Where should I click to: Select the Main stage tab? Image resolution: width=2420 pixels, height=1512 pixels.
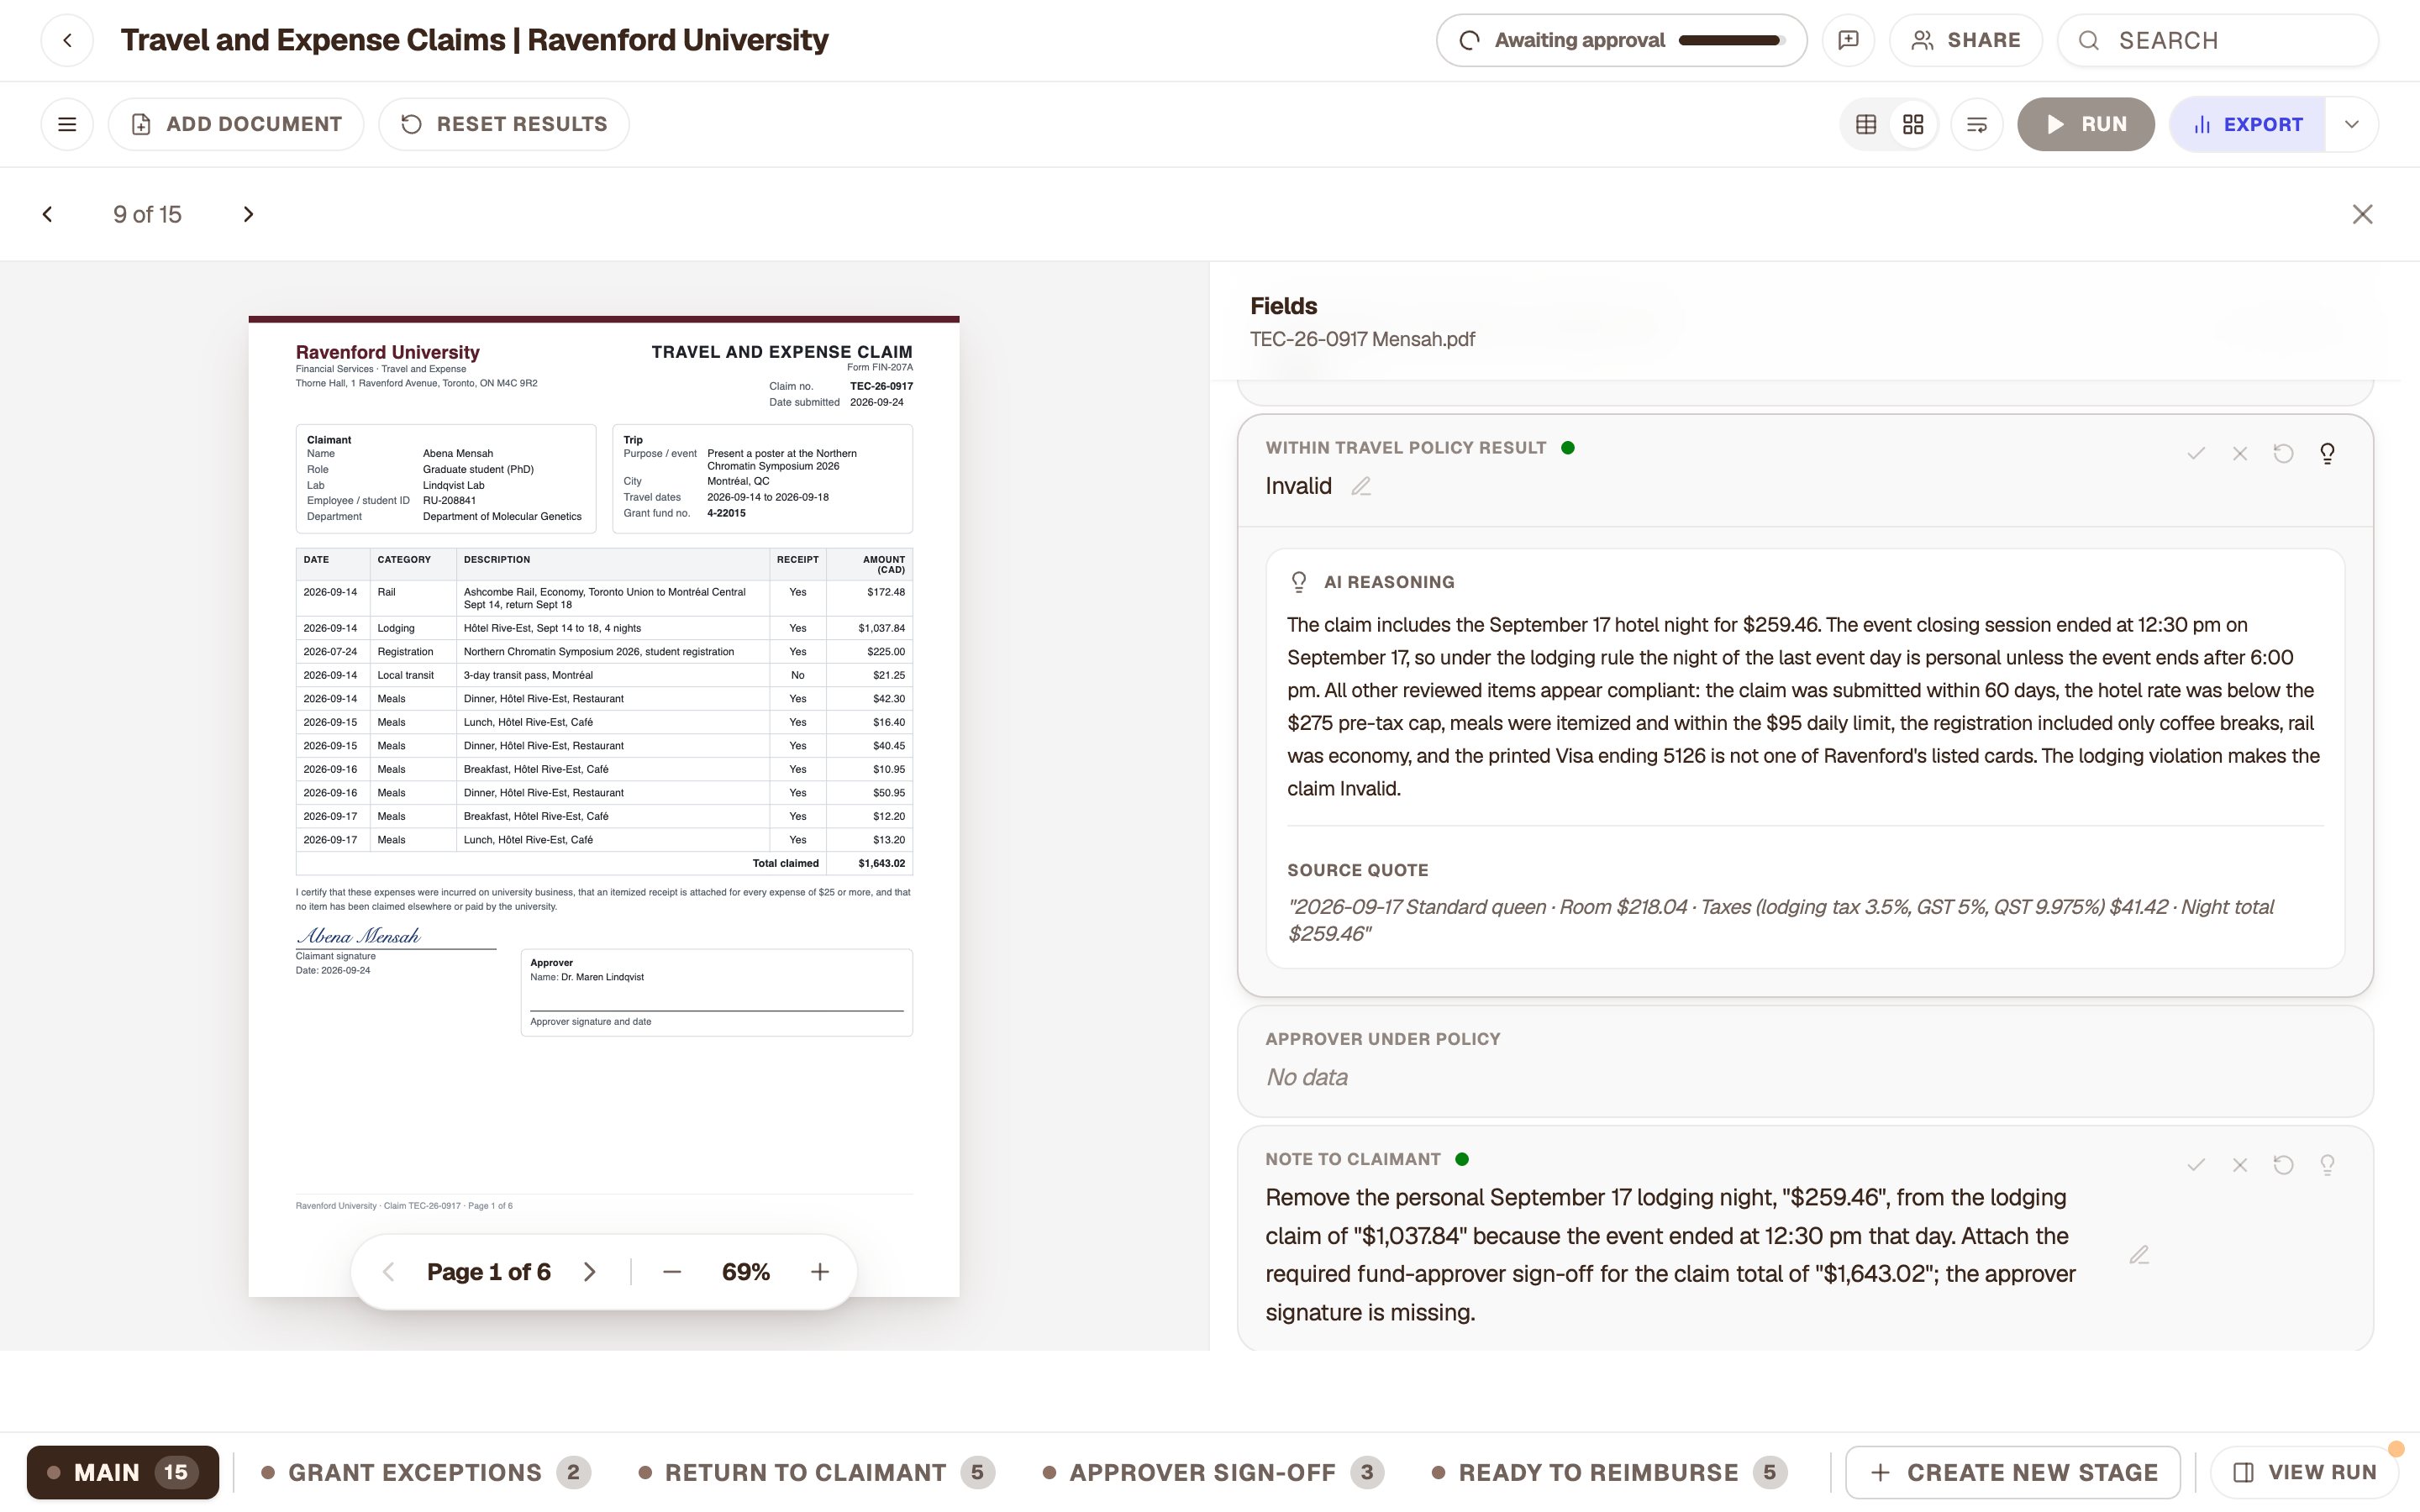(123, 1472)
